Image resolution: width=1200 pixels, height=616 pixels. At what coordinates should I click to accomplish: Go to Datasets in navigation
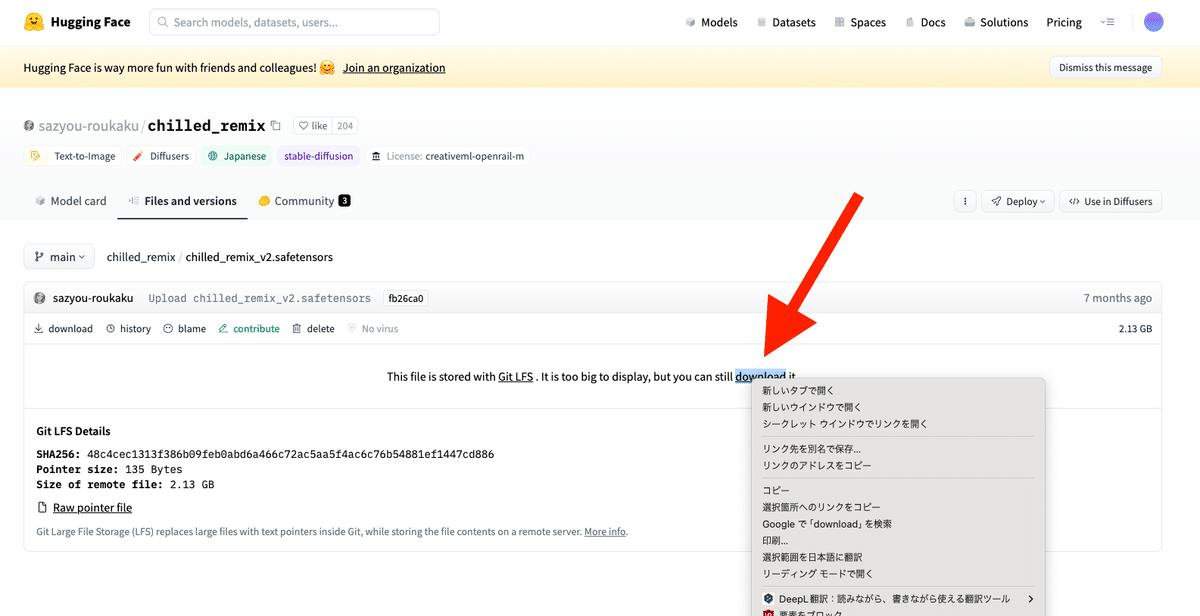point(786,22)
